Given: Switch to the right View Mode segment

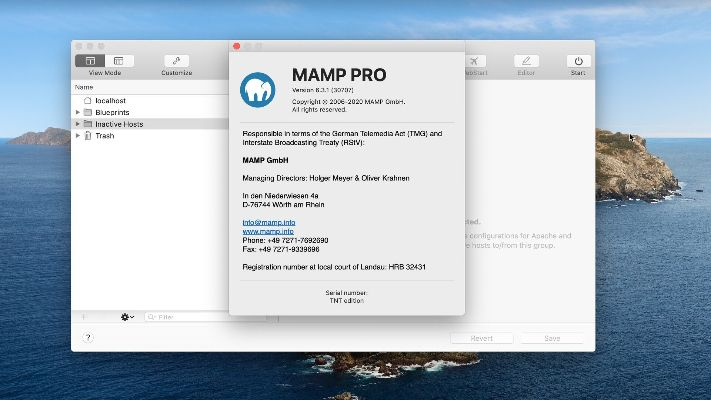Looking at the screenshot, I should (x=117, y=61).
